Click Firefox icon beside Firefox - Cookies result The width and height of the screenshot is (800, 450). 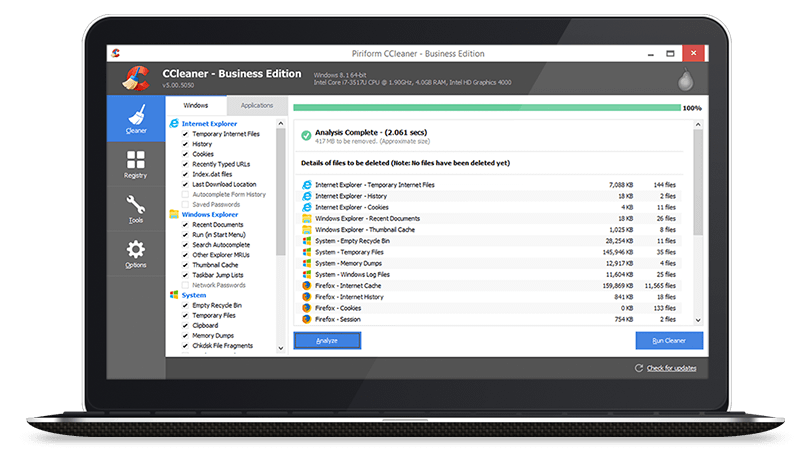pyautogui.click(x=307, y=308)
